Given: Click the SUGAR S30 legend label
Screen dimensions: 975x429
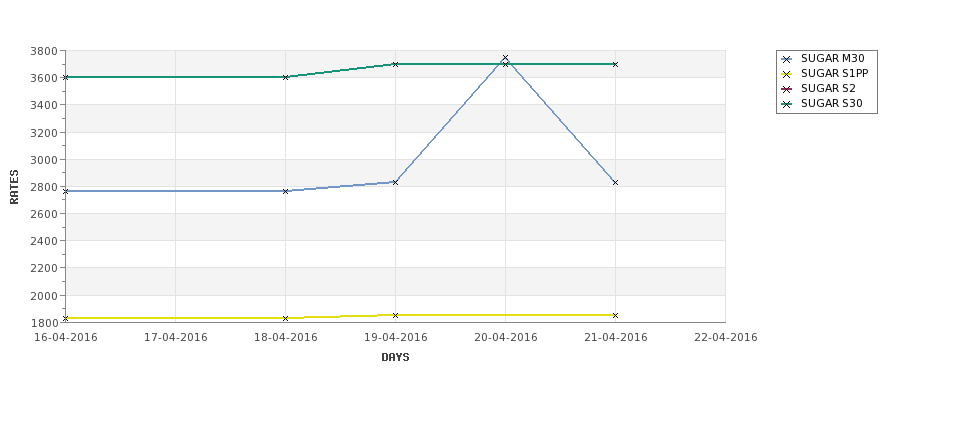Looking at the screenshot, I should point(831,103).
